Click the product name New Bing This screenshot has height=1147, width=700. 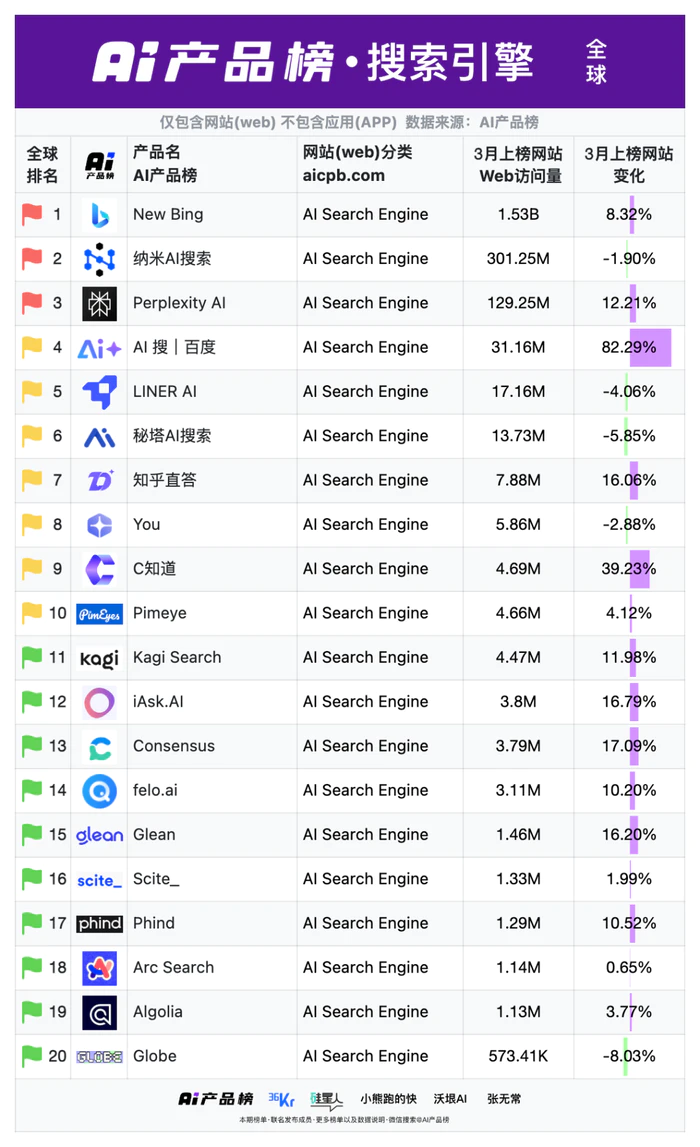click(x=168, y=214)
